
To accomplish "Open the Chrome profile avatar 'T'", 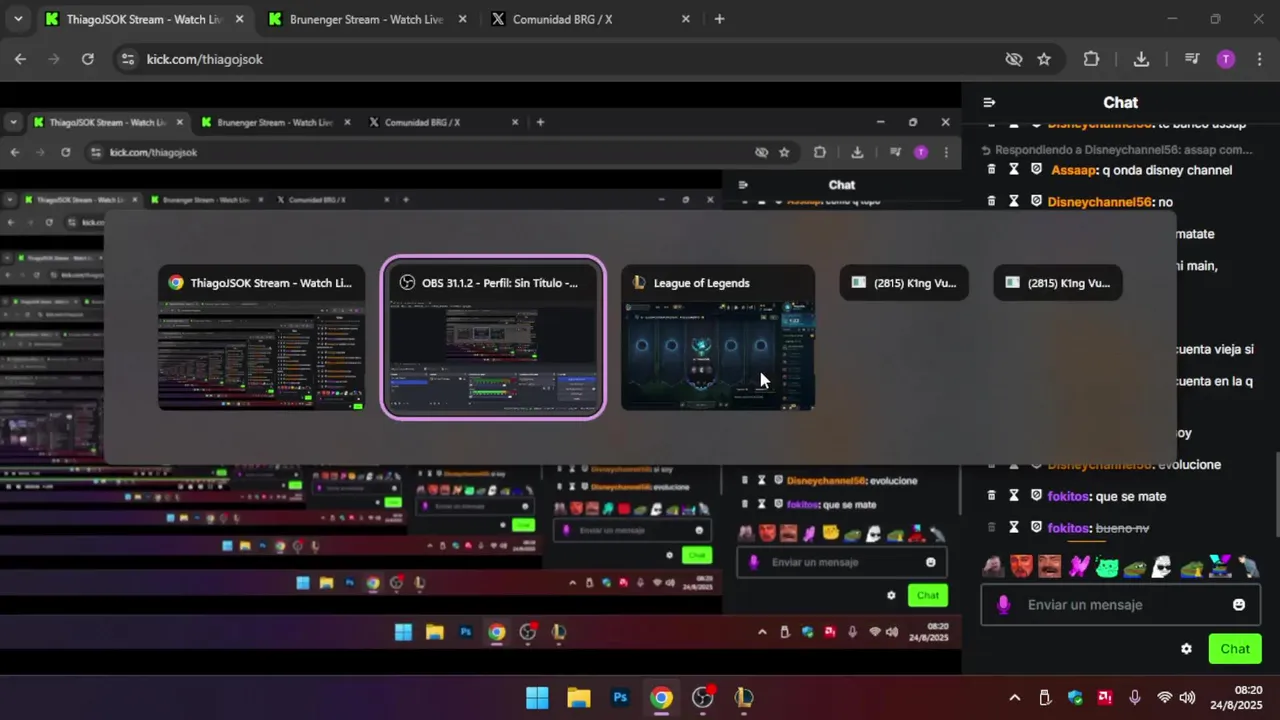I will click(1226, 59).
